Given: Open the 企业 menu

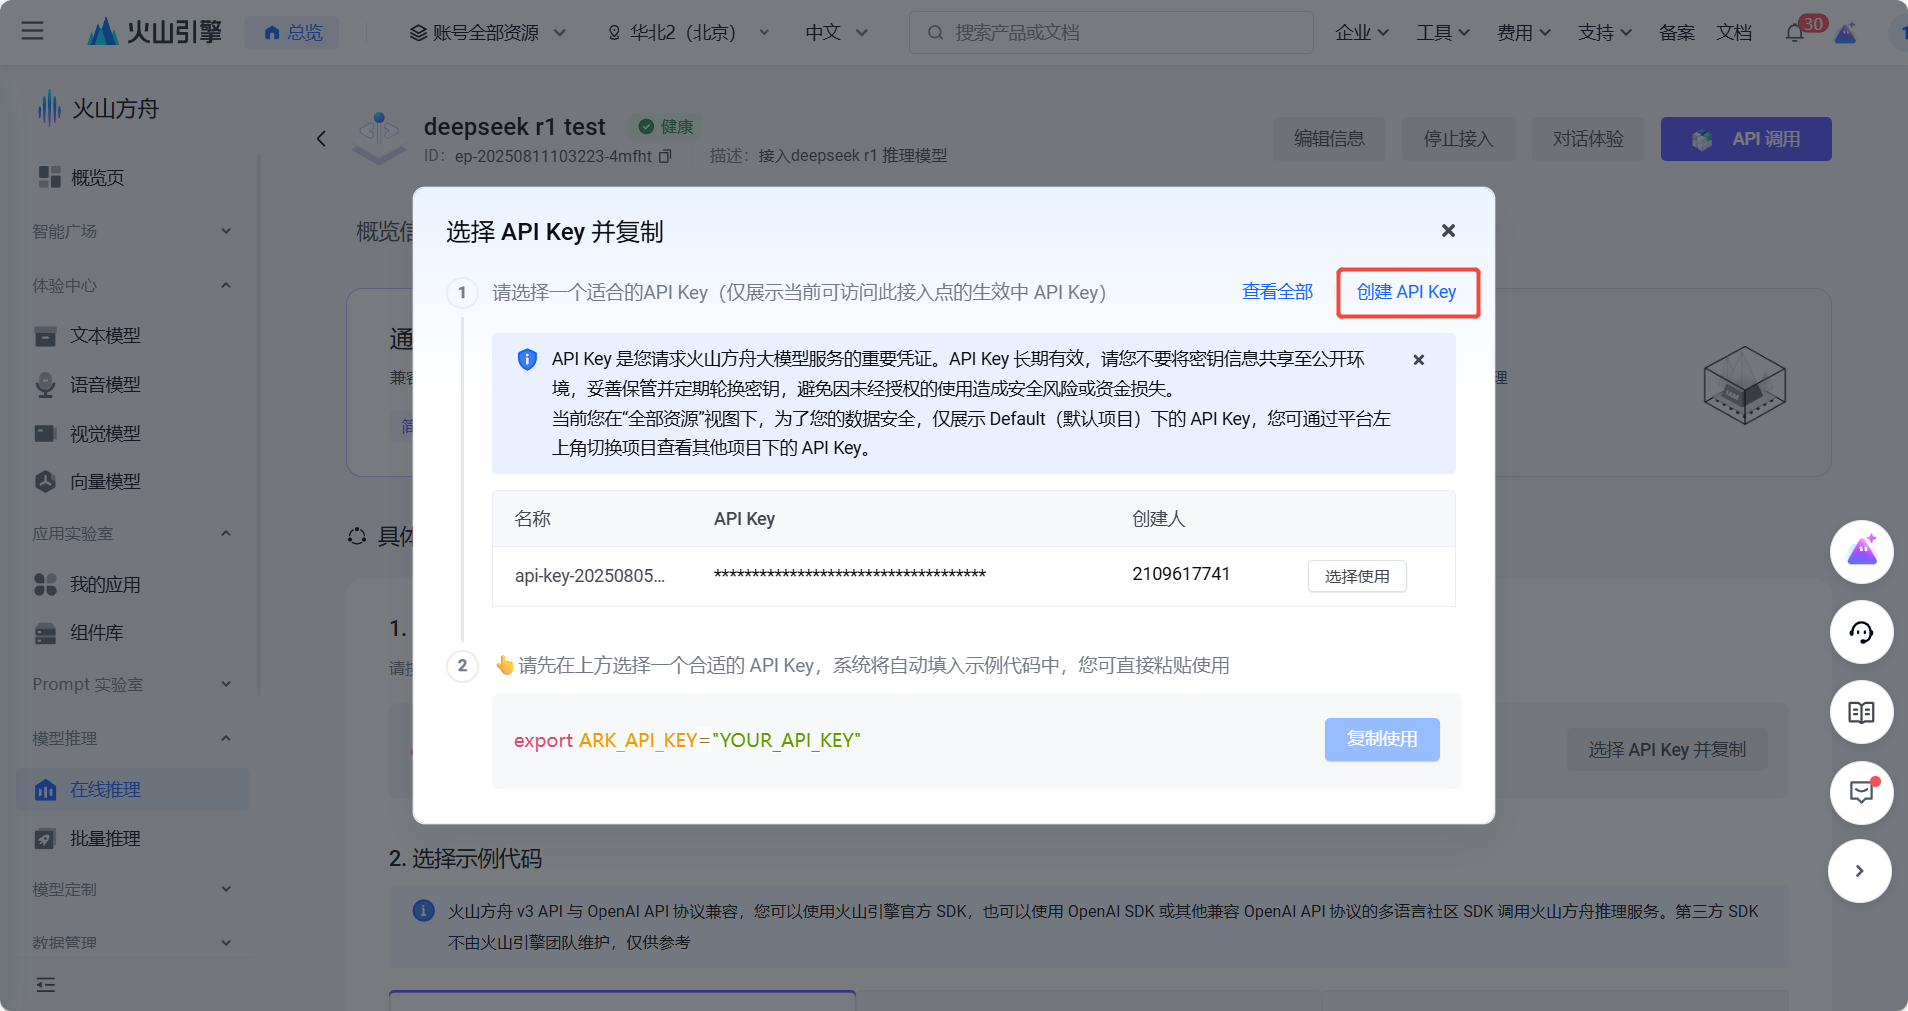Looking at the screenshot, I should click(1362, 33).
